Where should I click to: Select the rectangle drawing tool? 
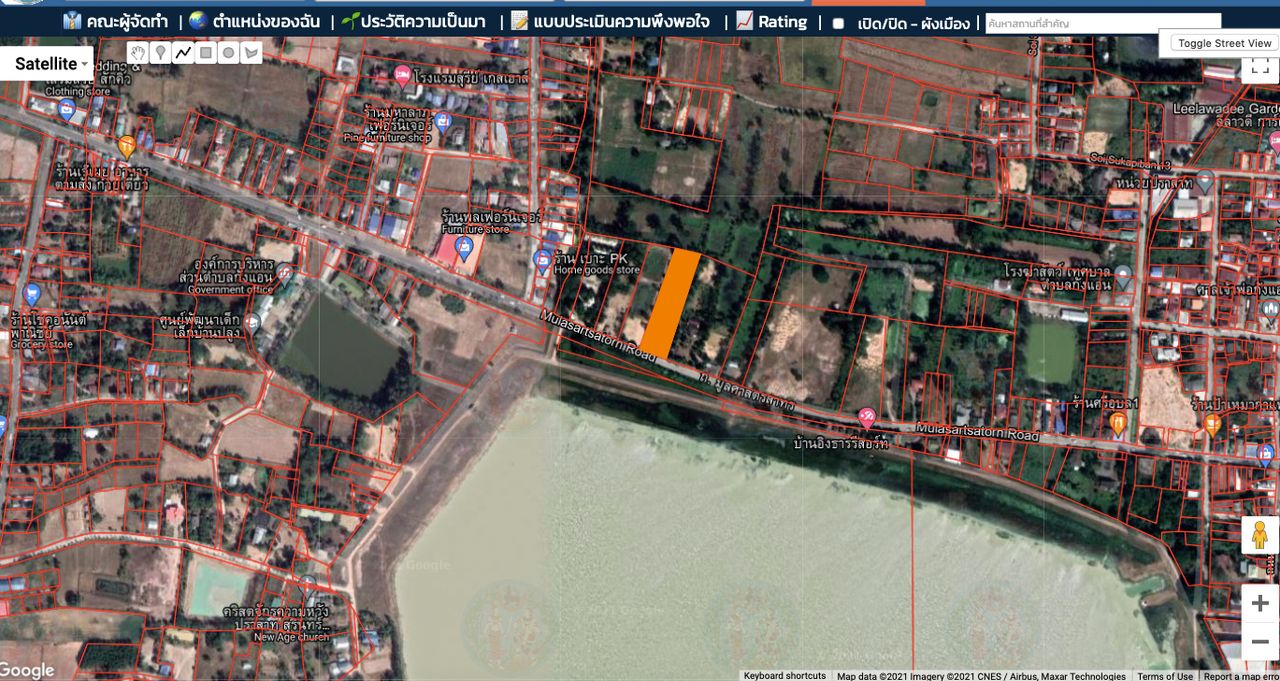206,53
